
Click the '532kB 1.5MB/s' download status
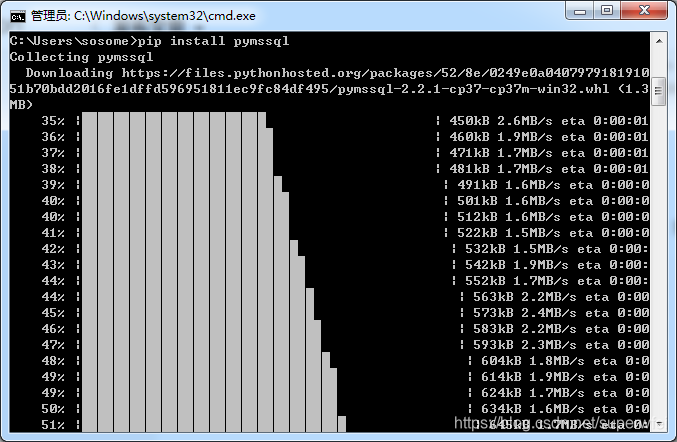coord(517,249)
